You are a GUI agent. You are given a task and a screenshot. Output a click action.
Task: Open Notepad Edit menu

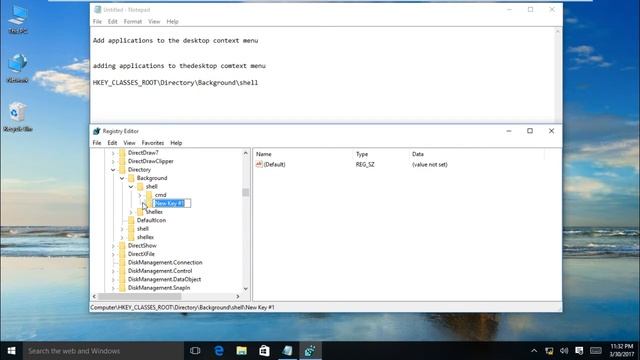[x=113, y=22]
